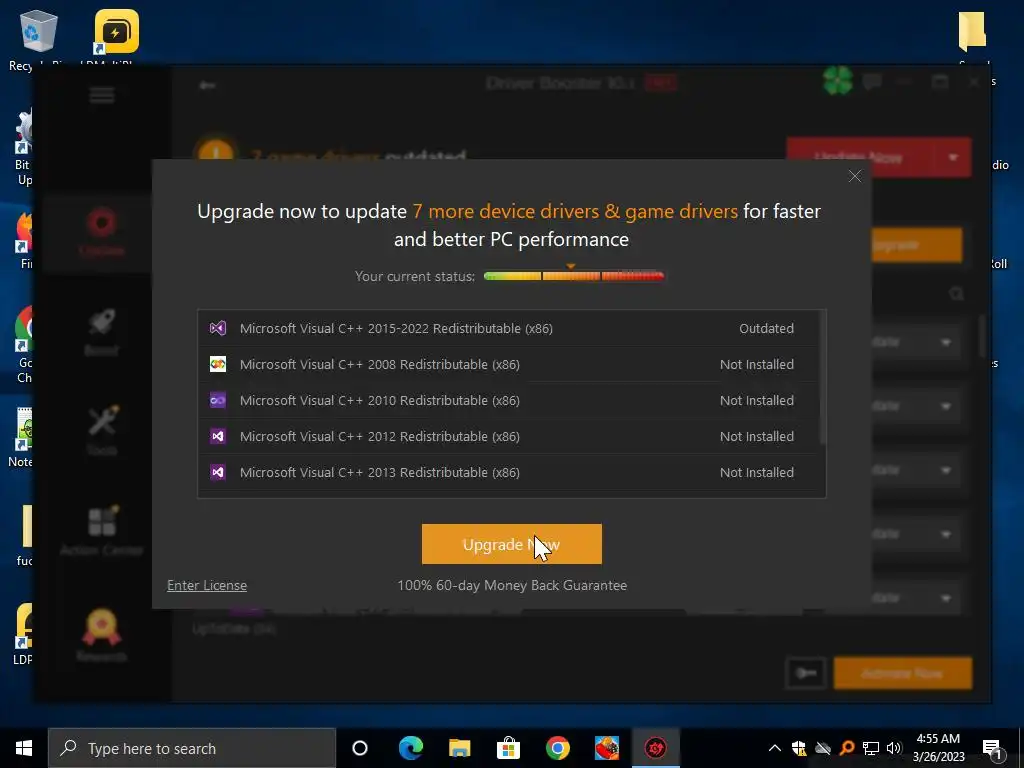Image resolution: width=1024 pixels, height=768 pixels.
Task: Click the orange search tray icon
Action: 847,748
